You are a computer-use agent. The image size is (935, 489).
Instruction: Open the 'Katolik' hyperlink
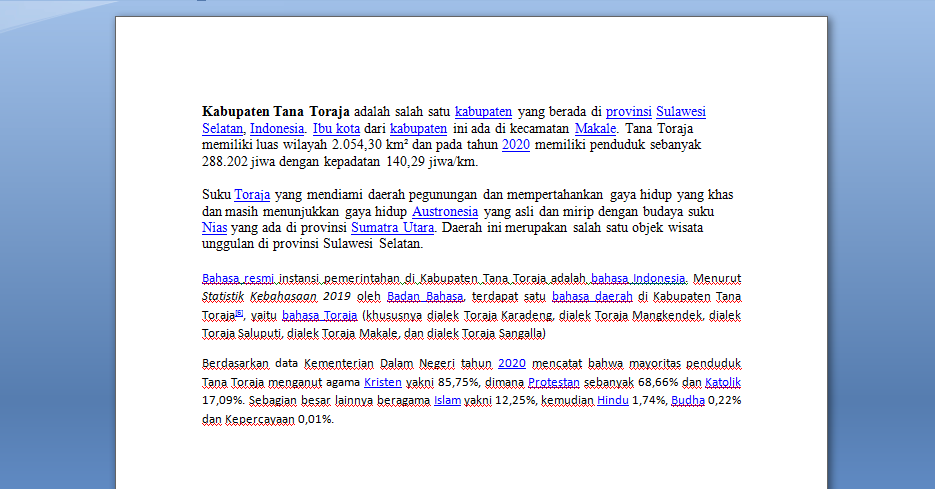click(723, 382)
